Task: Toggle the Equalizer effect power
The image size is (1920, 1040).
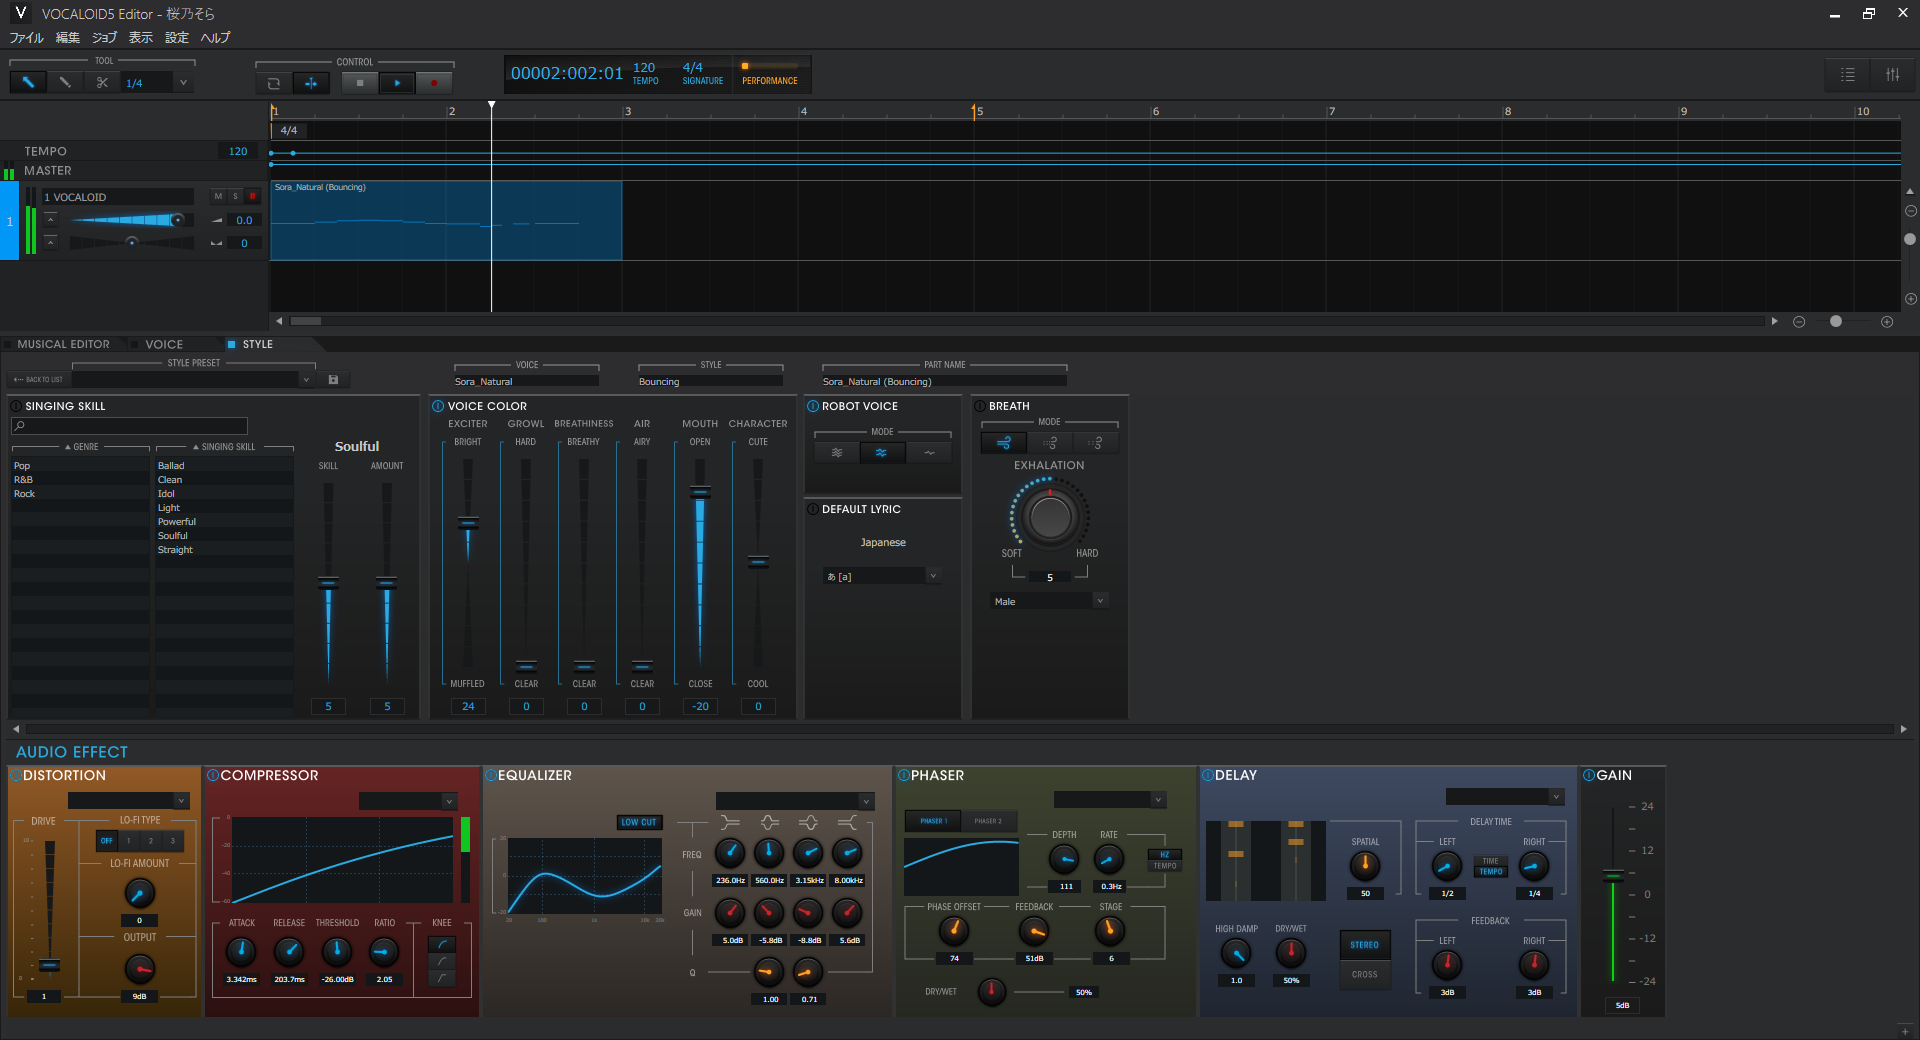Action: click(x=491, y=776)
